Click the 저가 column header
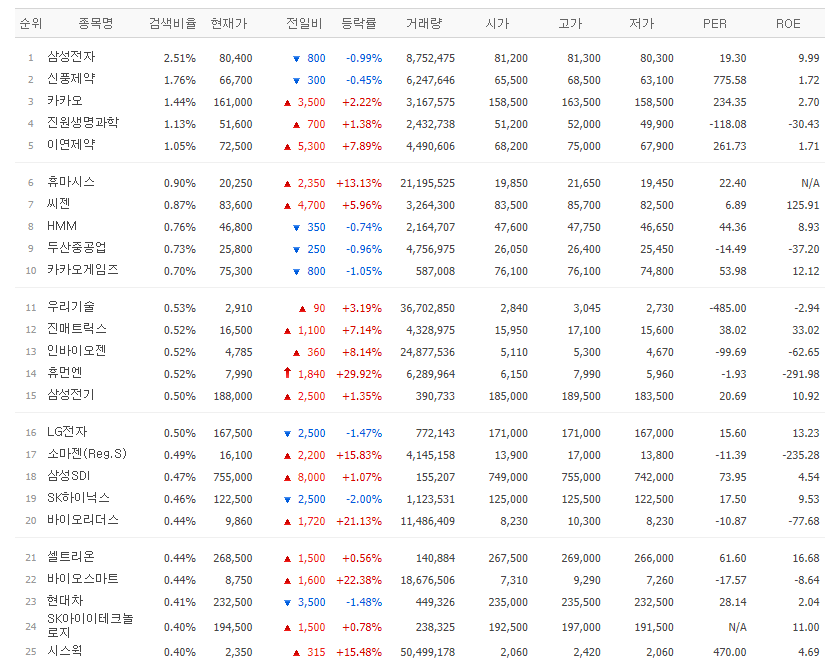Screen dimensions: 833x665 tap(642, 23)
